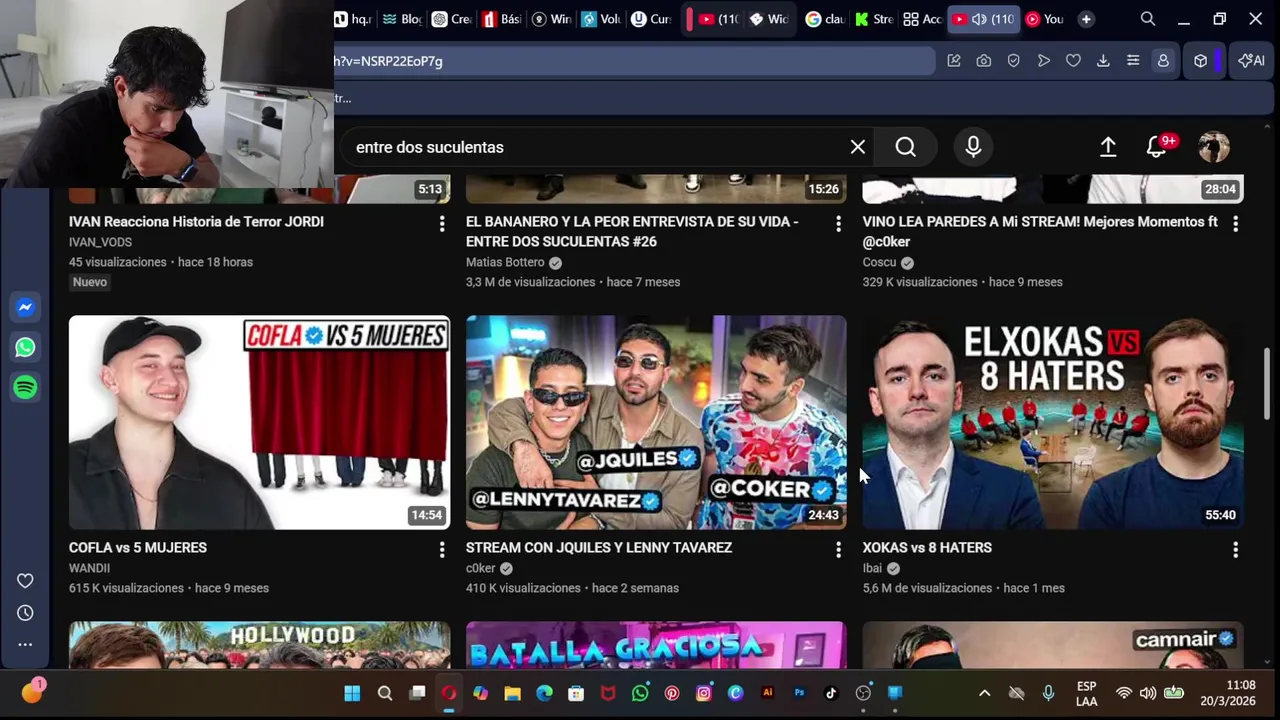Open downloads from the address bar toolbar

(x=1103, y=61)
